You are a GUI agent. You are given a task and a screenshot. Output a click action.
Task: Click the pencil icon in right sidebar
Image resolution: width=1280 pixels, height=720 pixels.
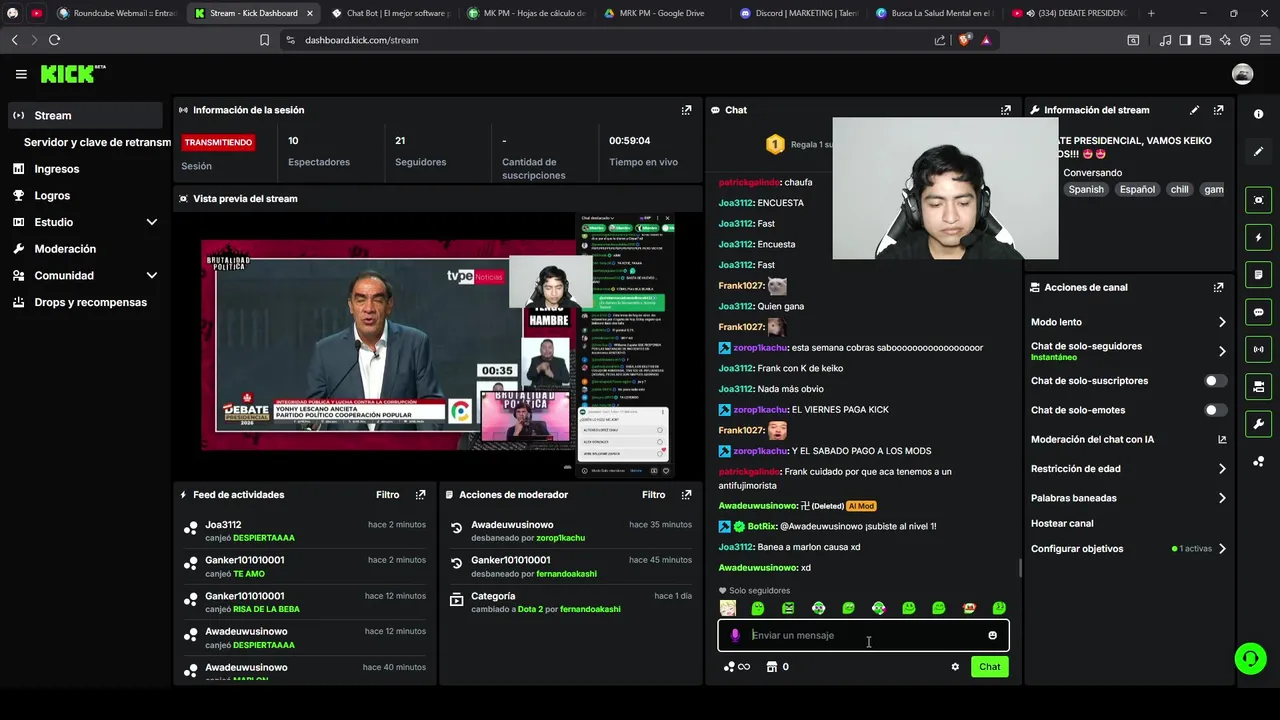(x=1258, y=151)
